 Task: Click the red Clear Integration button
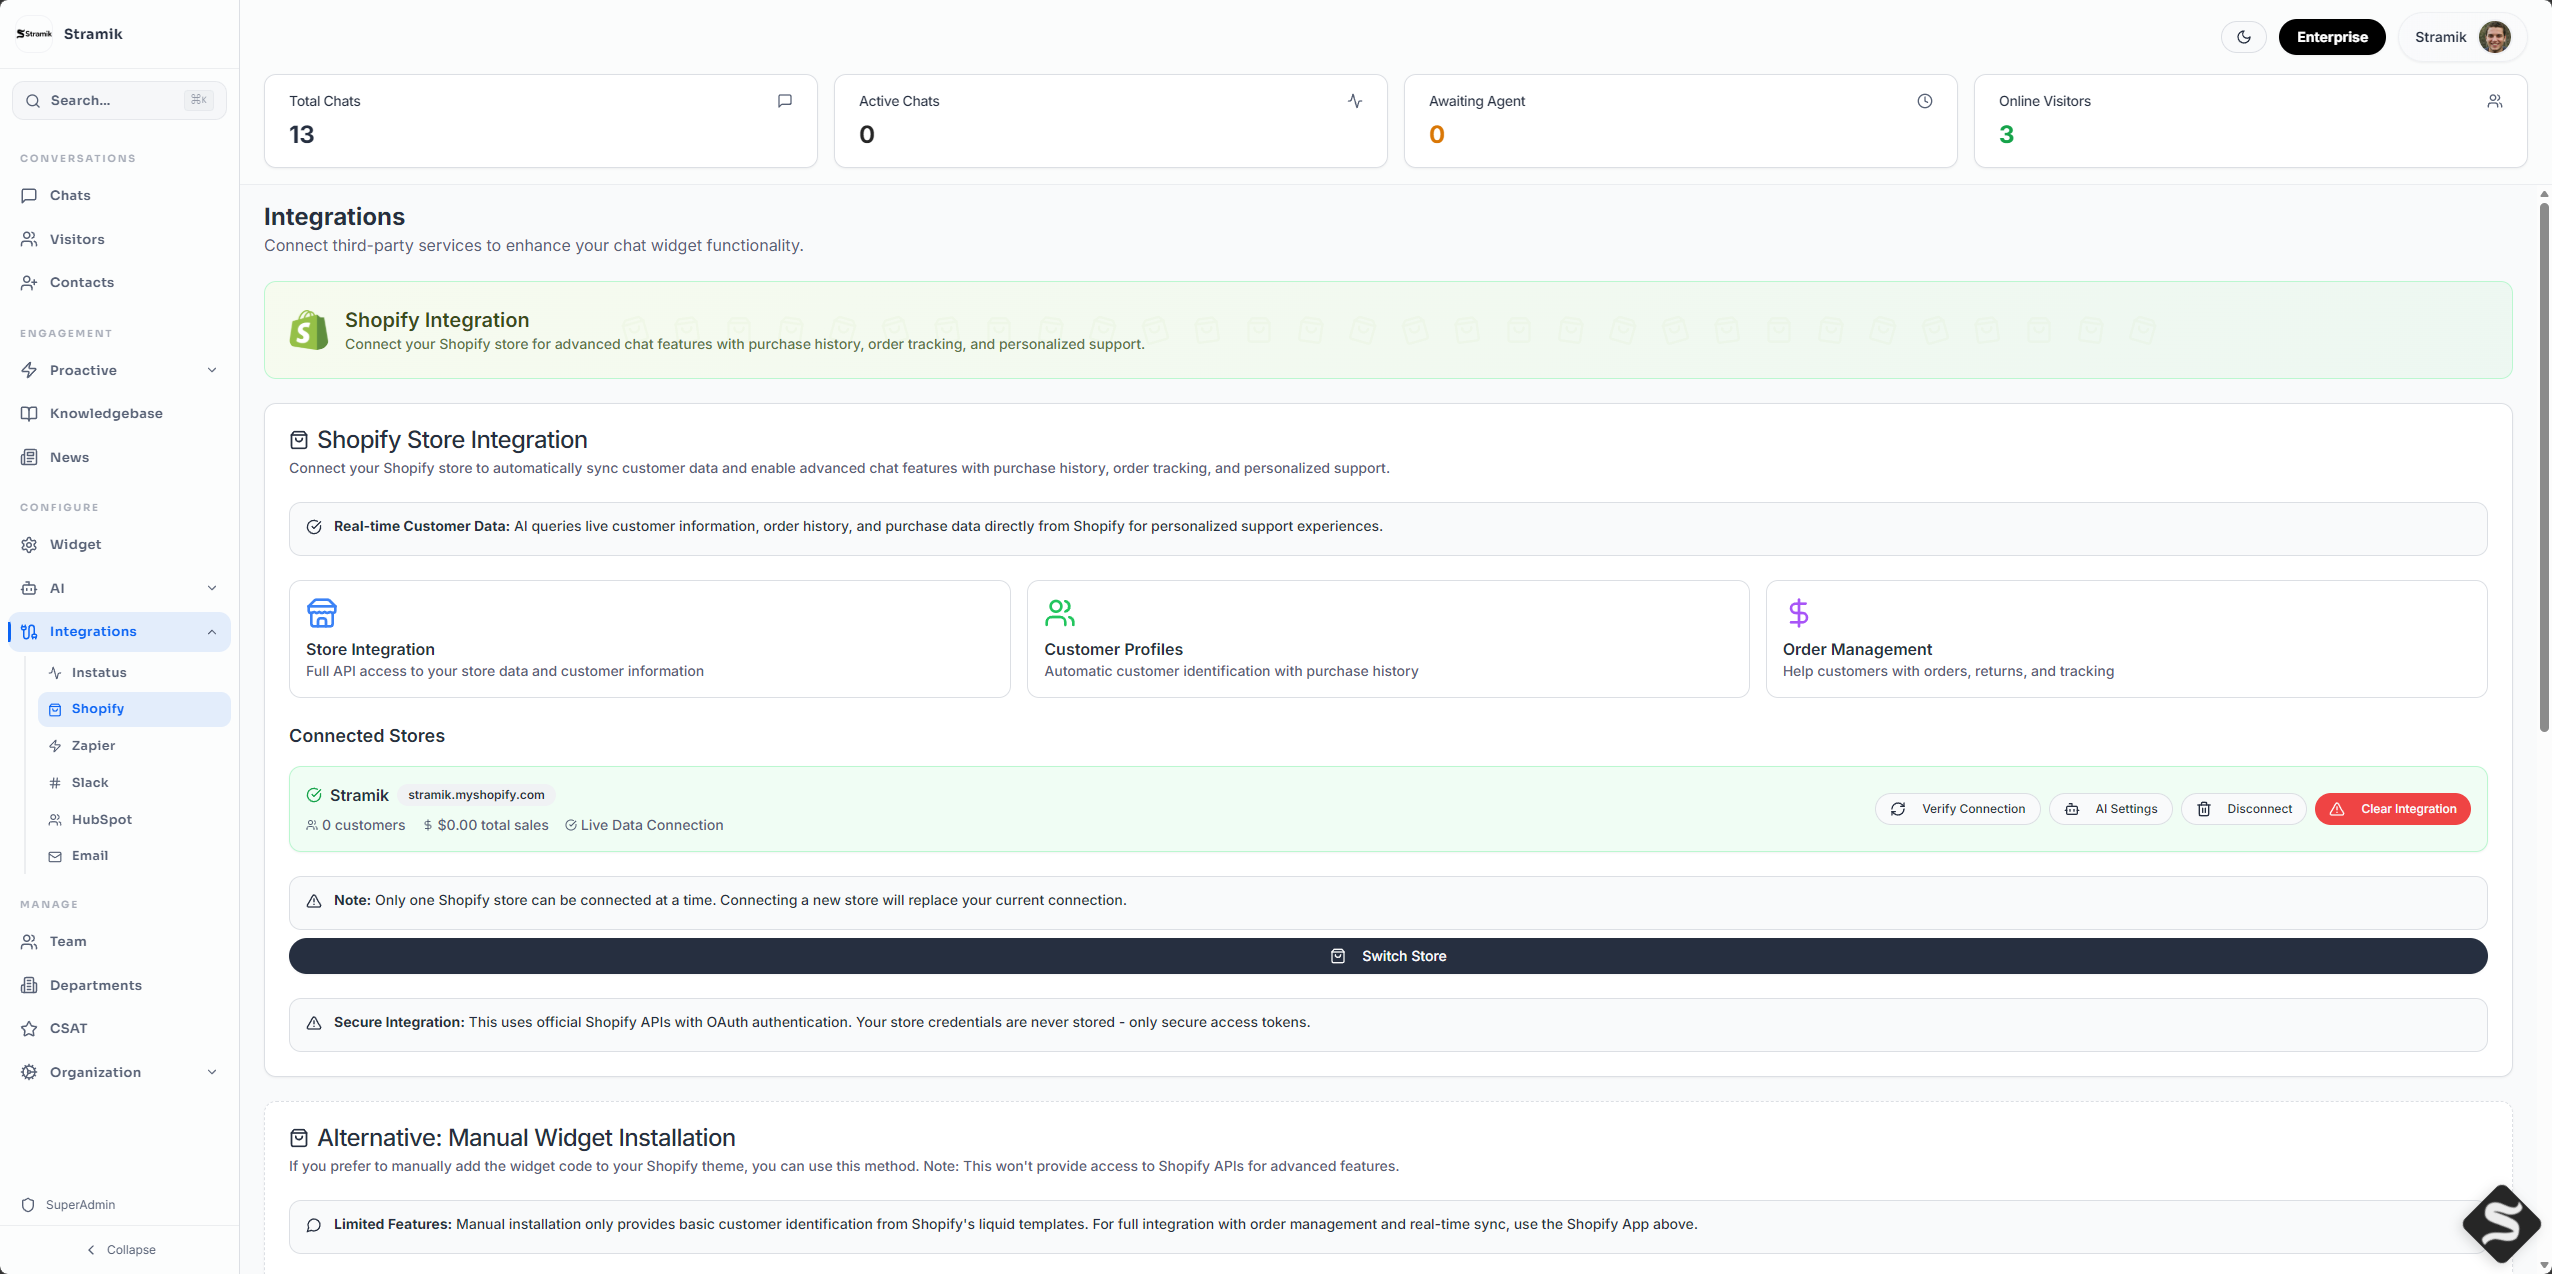point(2392,809)
